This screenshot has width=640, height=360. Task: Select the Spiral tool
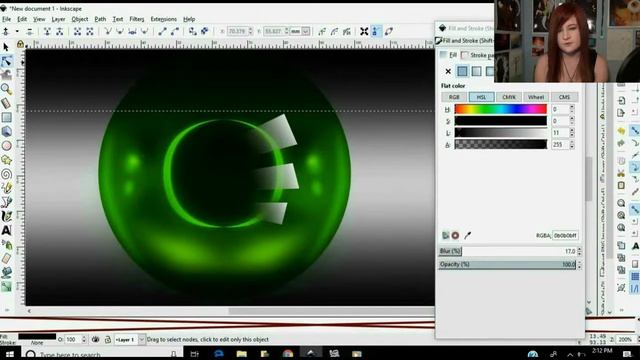point(7,174)
